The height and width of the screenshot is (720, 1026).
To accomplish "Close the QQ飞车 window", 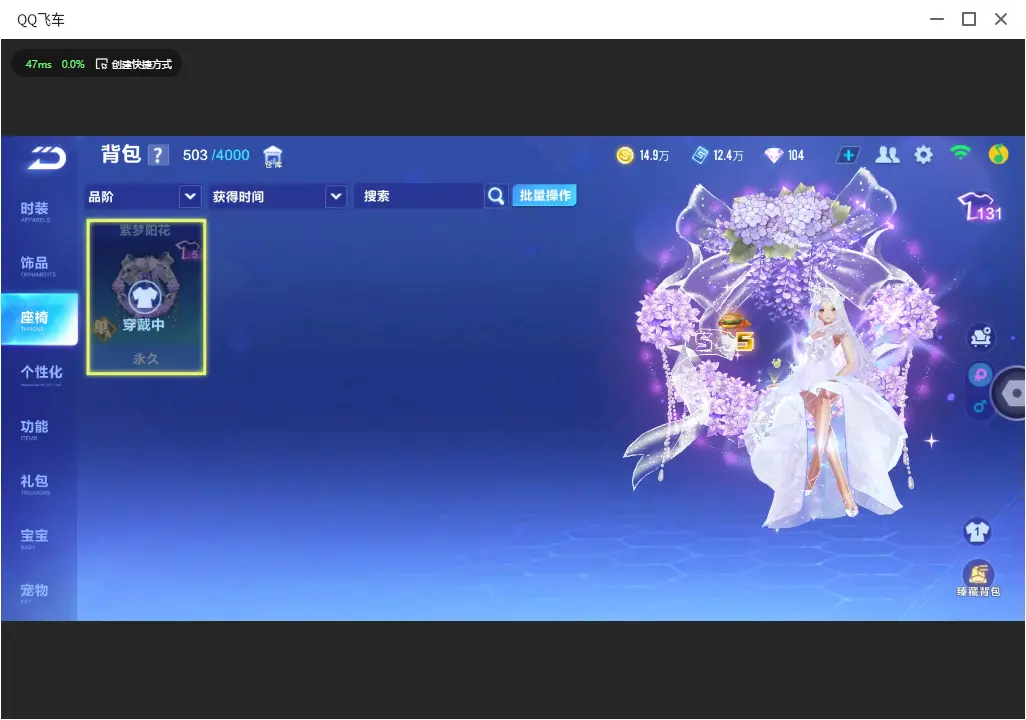I will click(1001, 20).
